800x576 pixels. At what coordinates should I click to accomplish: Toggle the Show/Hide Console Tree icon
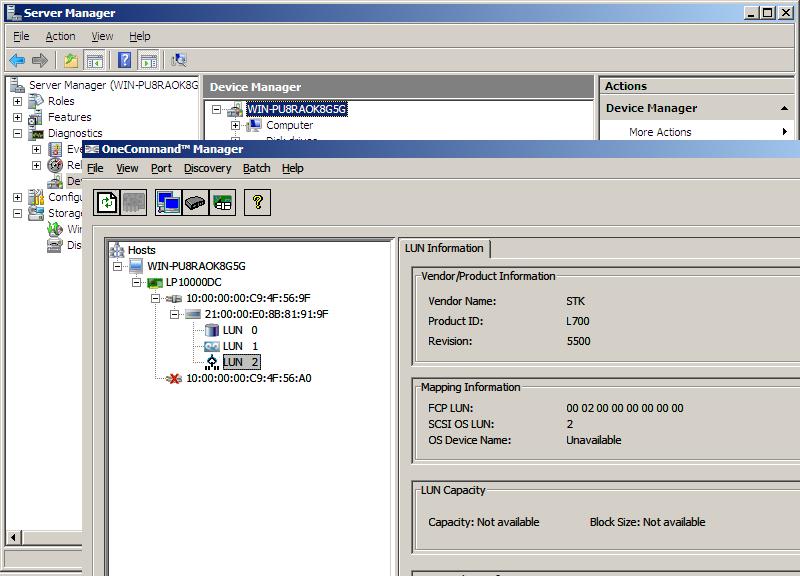pyautogui.click(x=94, y=60)
